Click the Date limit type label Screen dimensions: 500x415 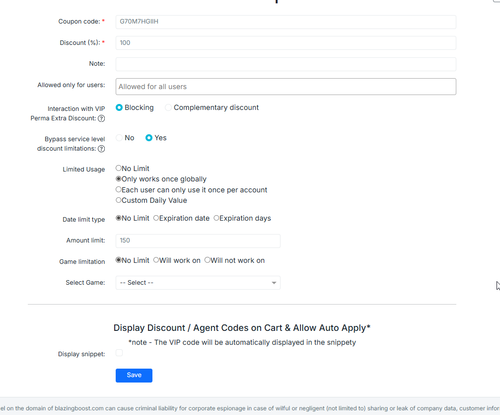(84, 219)
